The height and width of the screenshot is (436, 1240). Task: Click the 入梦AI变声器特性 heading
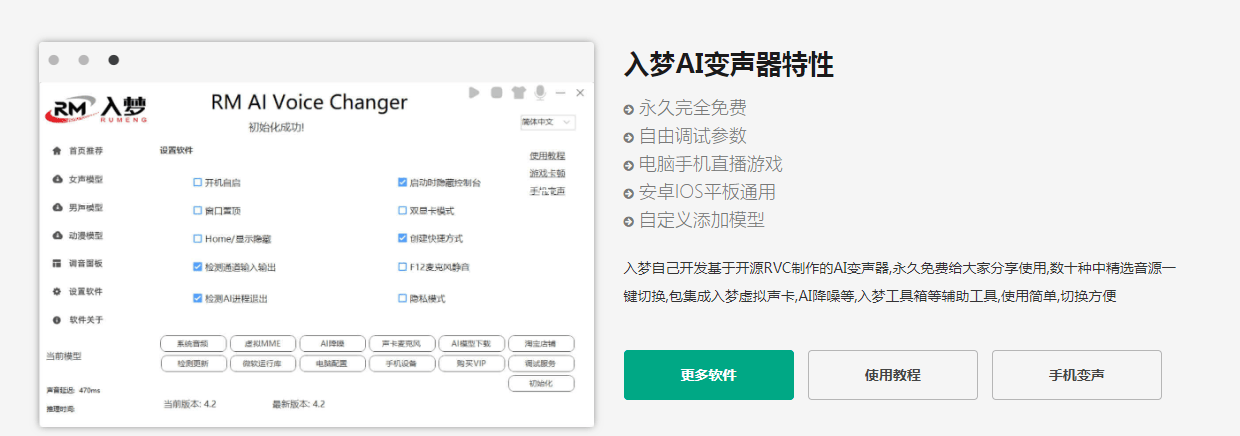point(729,65)
